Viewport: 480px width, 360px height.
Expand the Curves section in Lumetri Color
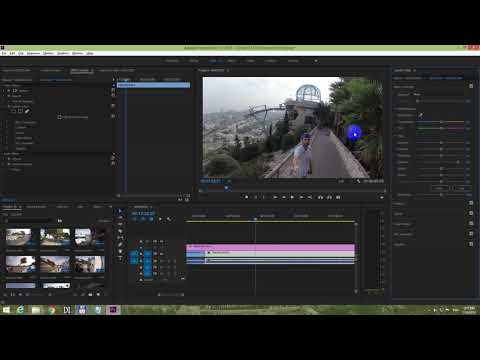[399, 214]
